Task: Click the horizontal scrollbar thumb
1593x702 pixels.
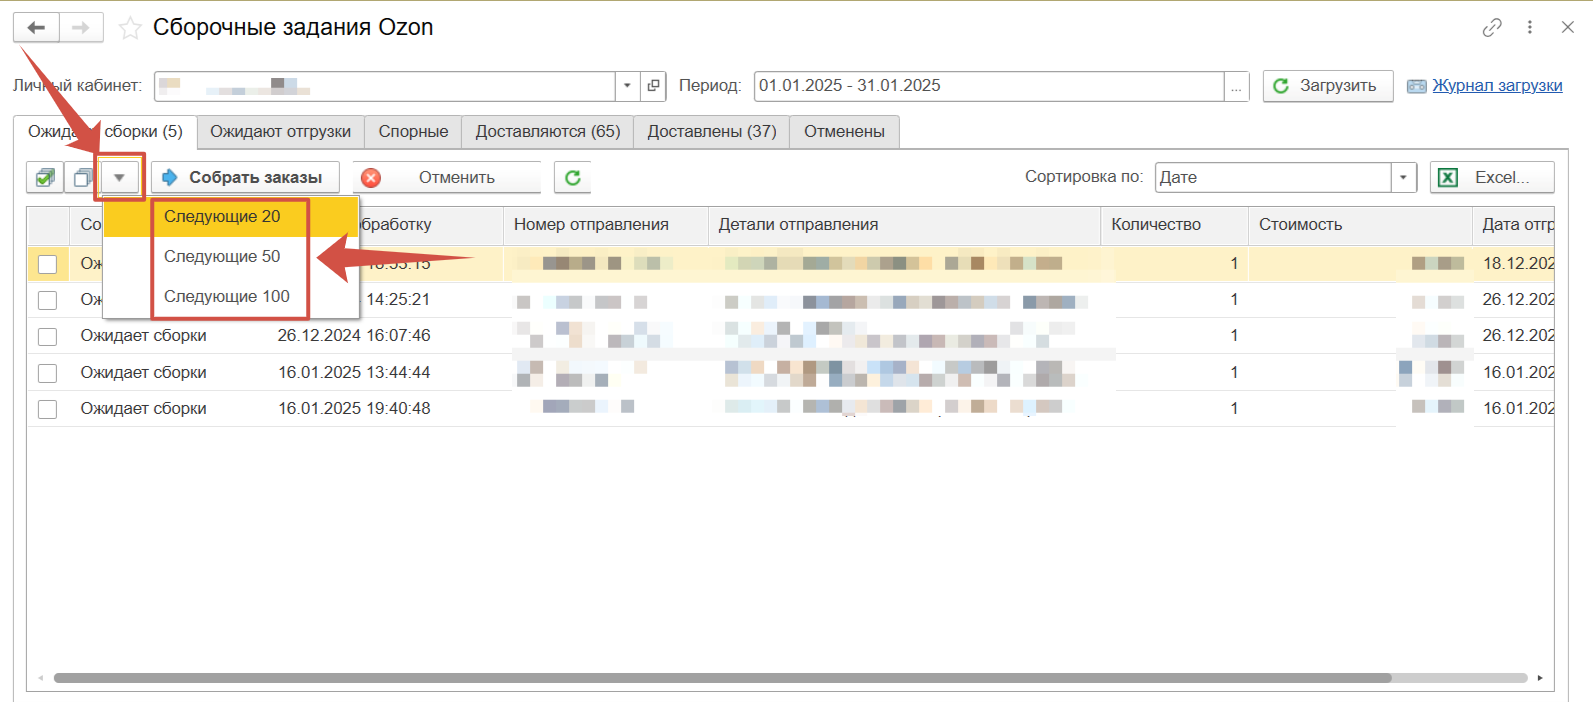Action: pyautogui.click(x=722, y=678)
